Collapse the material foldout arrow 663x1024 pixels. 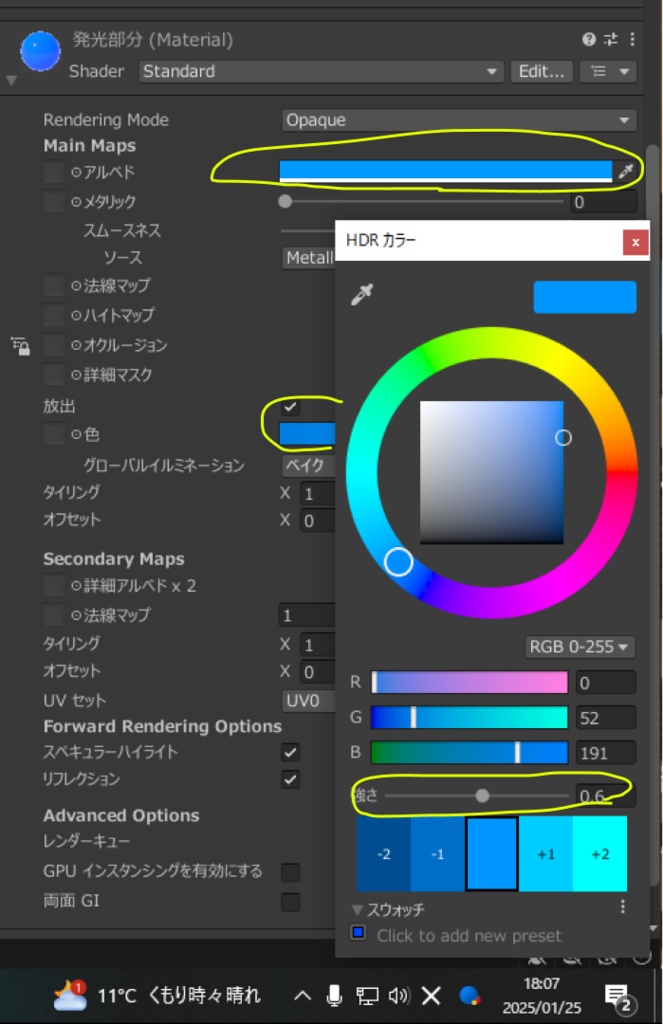(11, 80)
